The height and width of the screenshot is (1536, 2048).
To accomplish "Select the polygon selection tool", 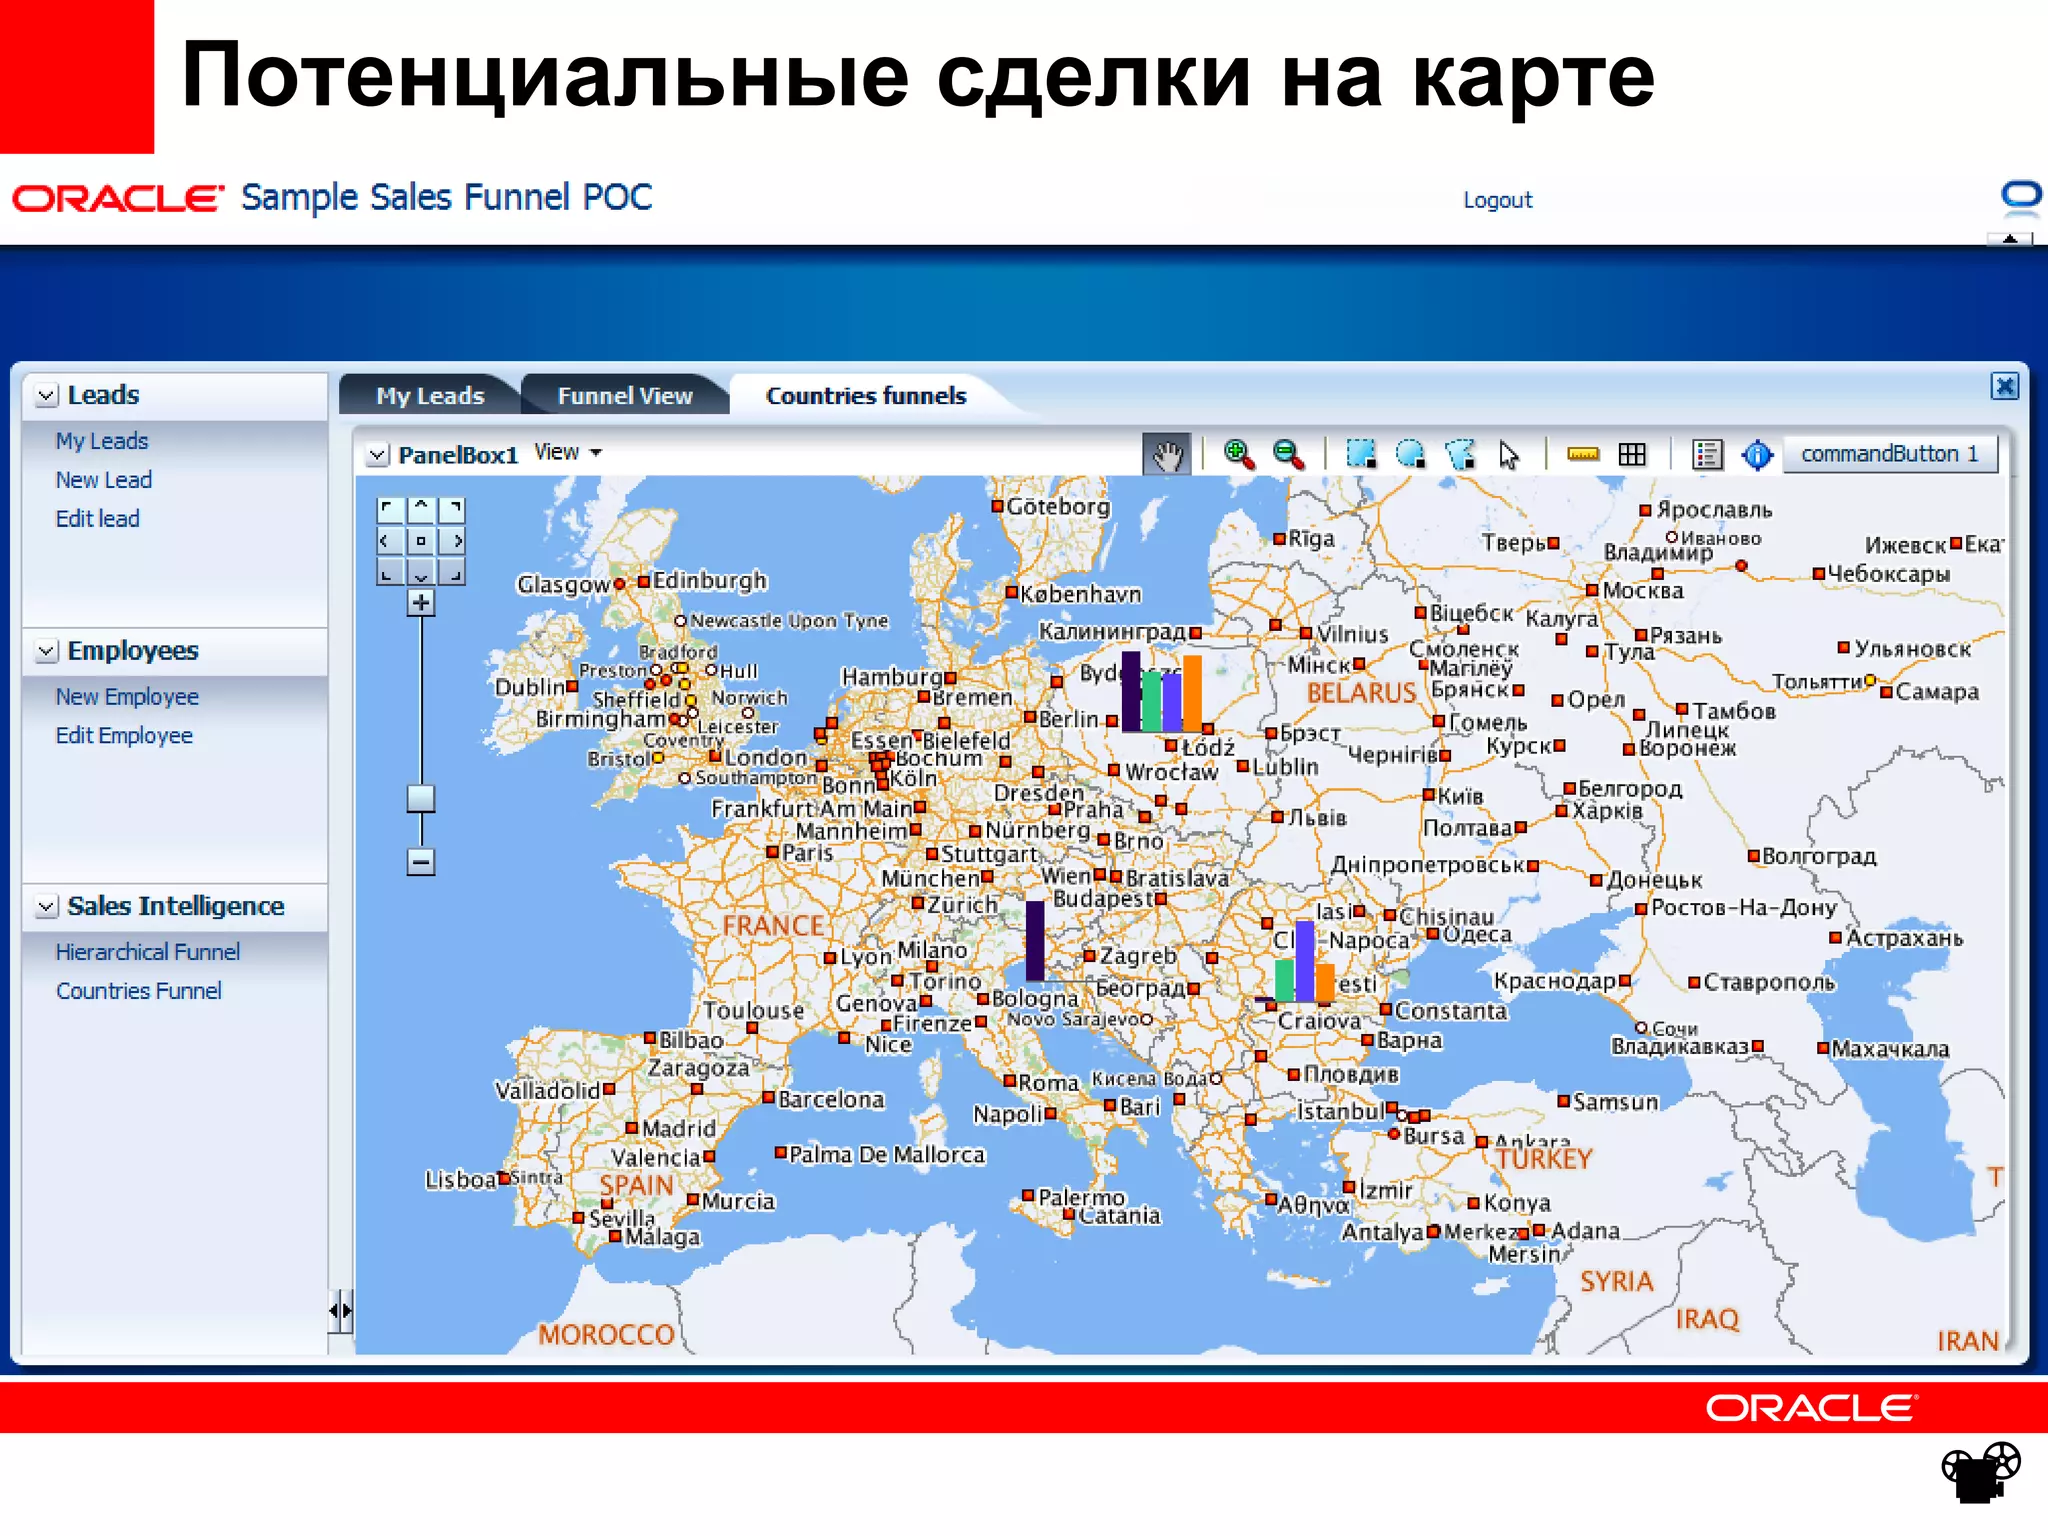I will (1460, 455).
